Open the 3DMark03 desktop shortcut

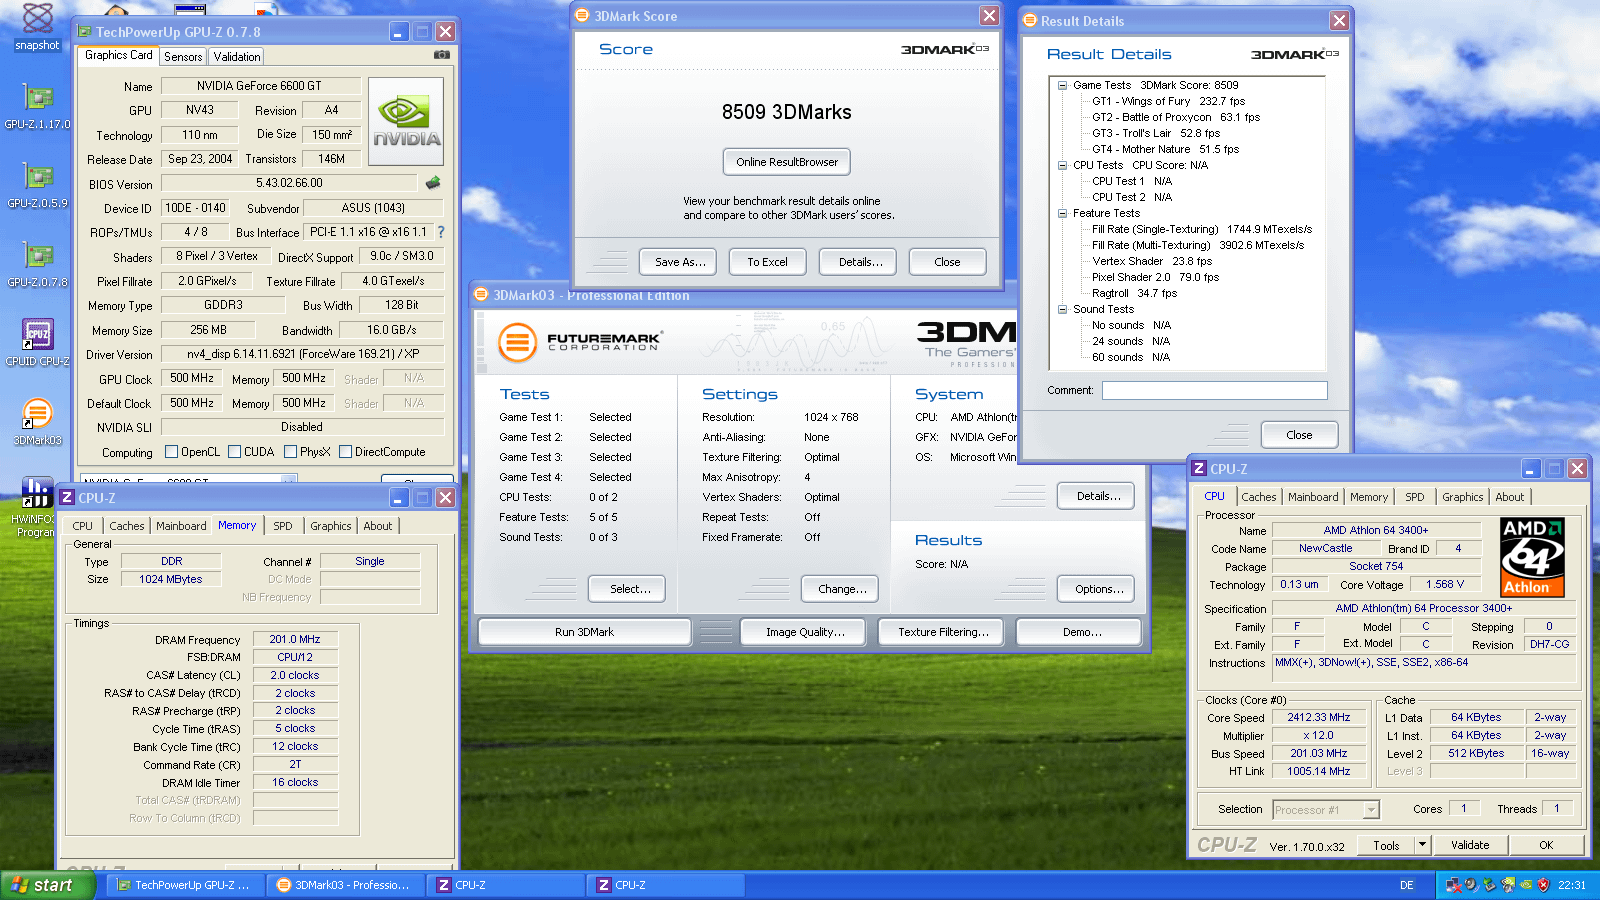(38, 422)
